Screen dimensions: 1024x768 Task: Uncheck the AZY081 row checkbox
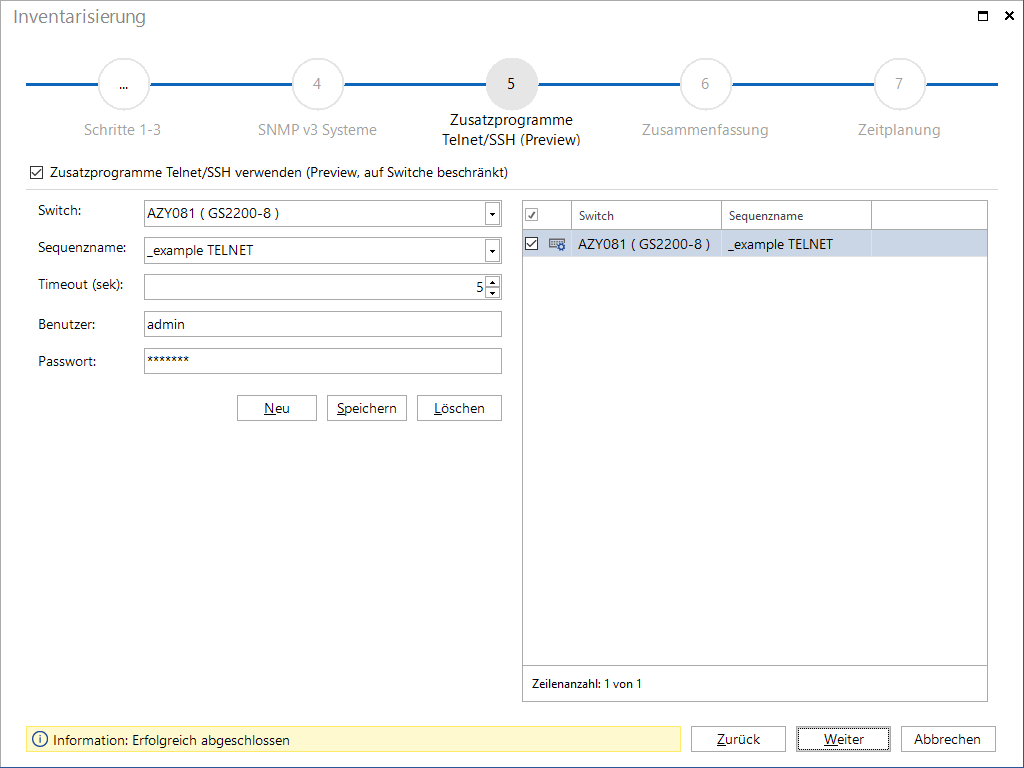tap(532, 244)
